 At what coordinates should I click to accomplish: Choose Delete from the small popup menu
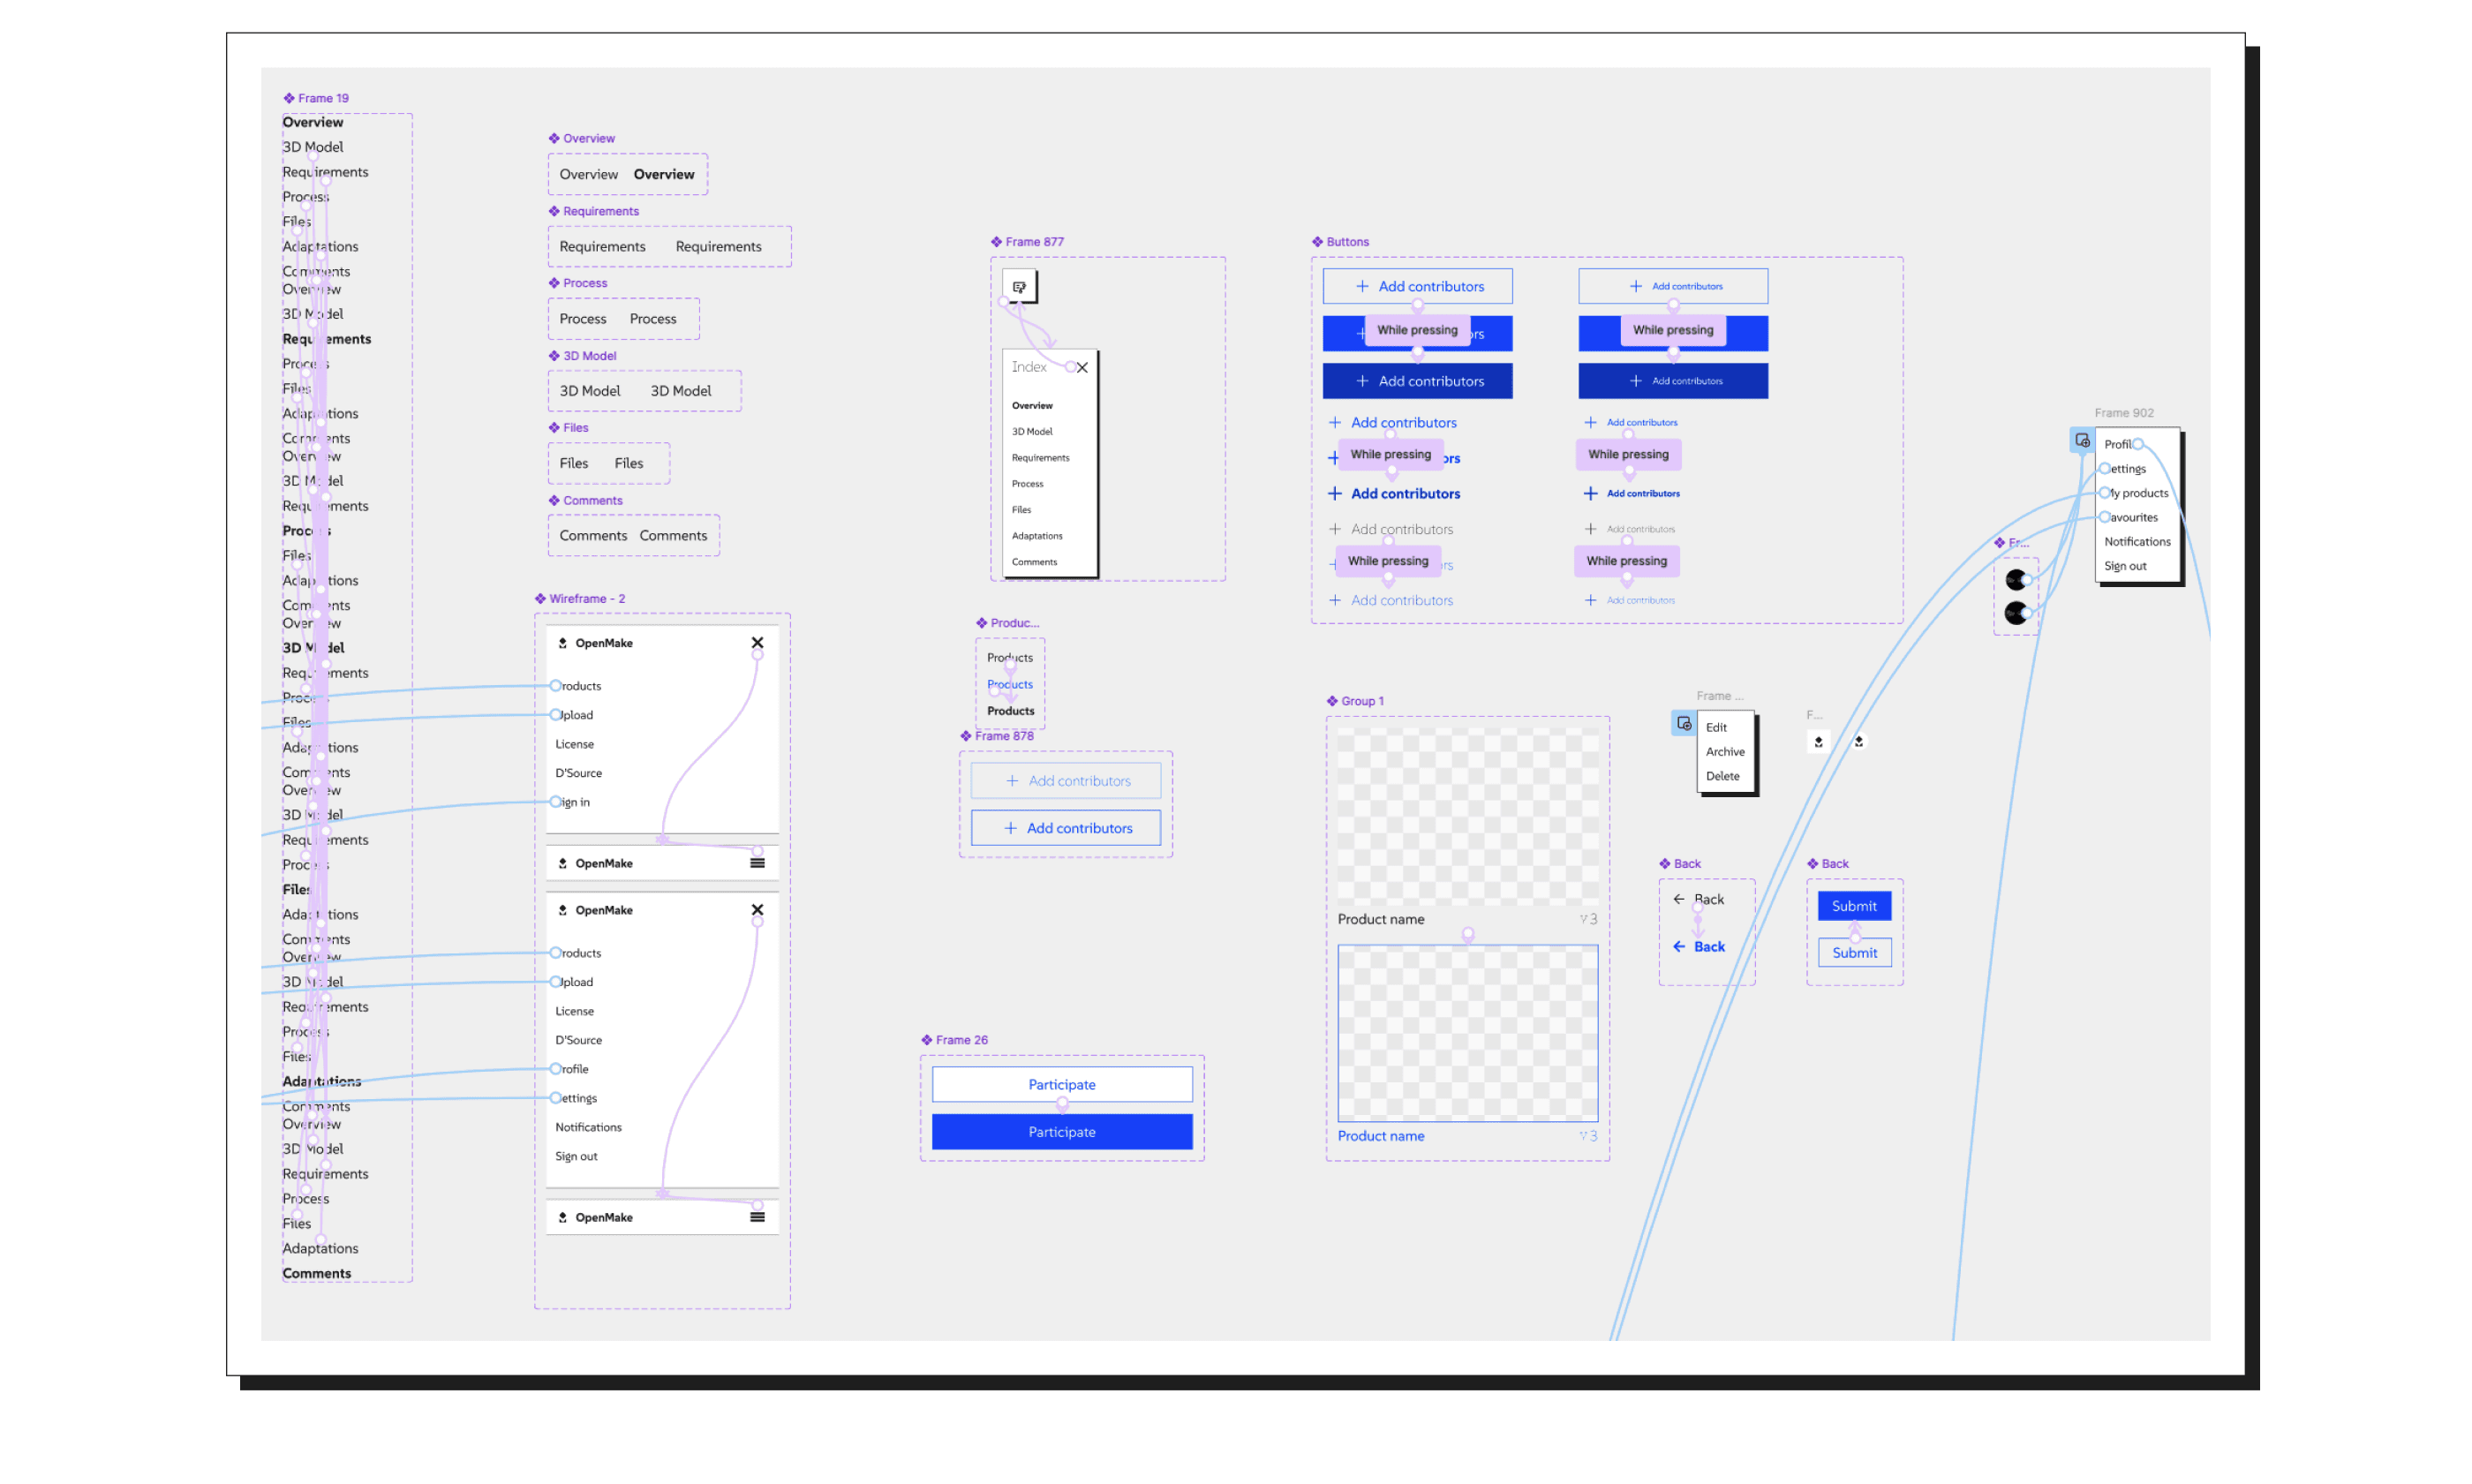point(1722,776)
